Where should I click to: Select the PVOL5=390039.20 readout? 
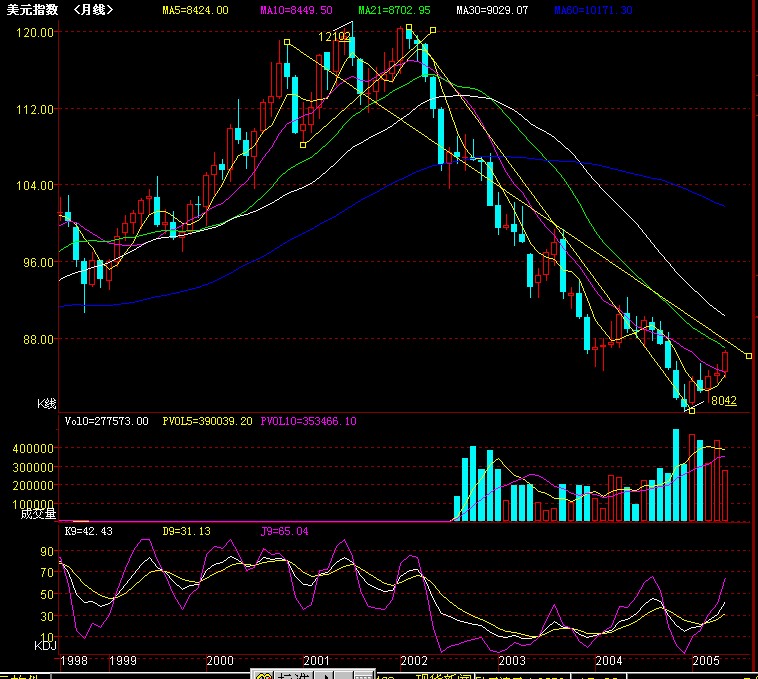point(207,421)
